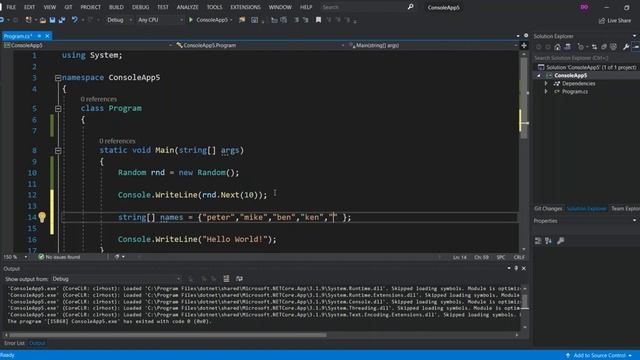Collapse the ConsoleApp5 project node
Screen dimensions: 640x360
point(539,76)
